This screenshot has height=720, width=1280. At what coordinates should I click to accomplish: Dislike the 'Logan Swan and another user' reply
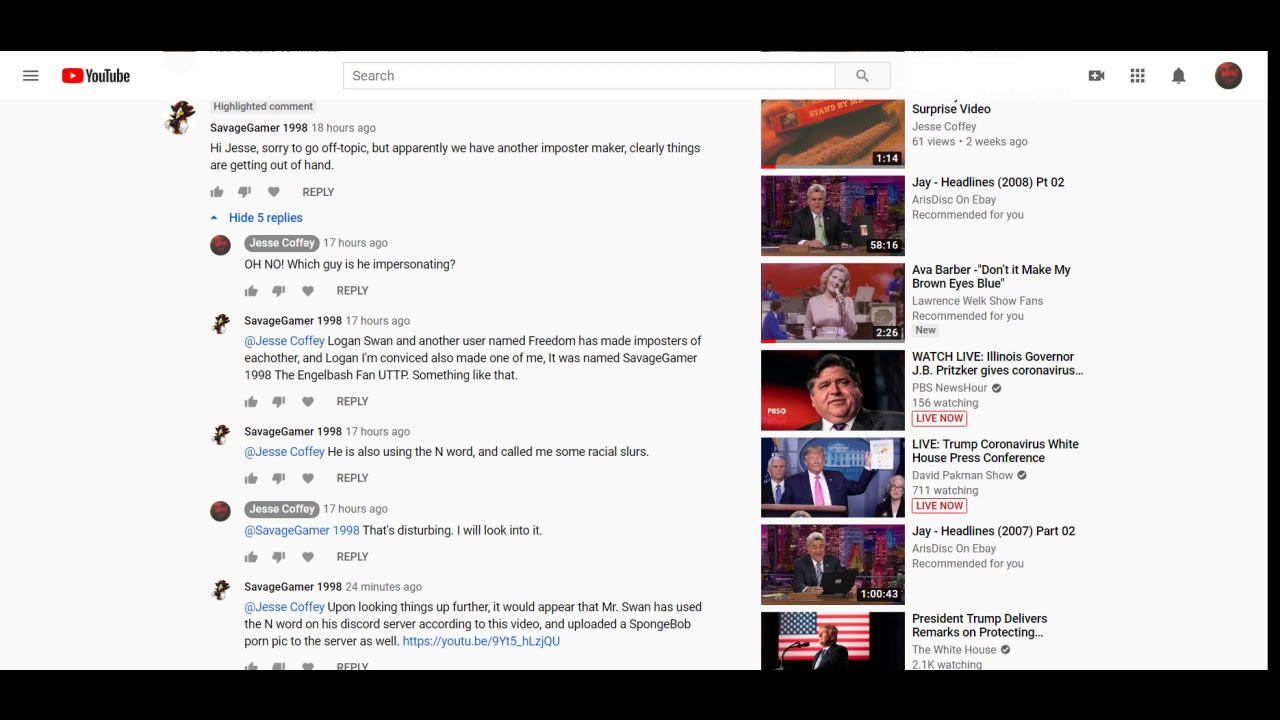[279, 402]
